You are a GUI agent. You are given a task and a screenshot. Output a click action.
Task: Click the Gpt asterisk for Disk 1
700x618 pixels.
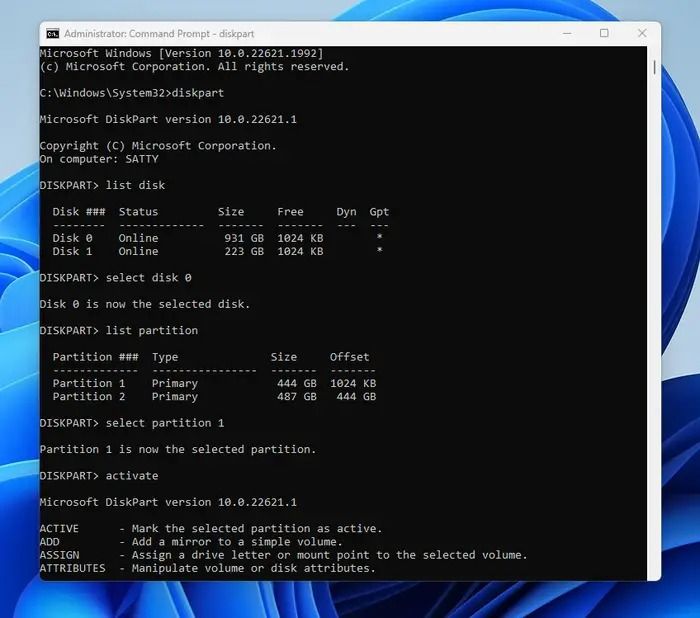(x=379, y=250)
